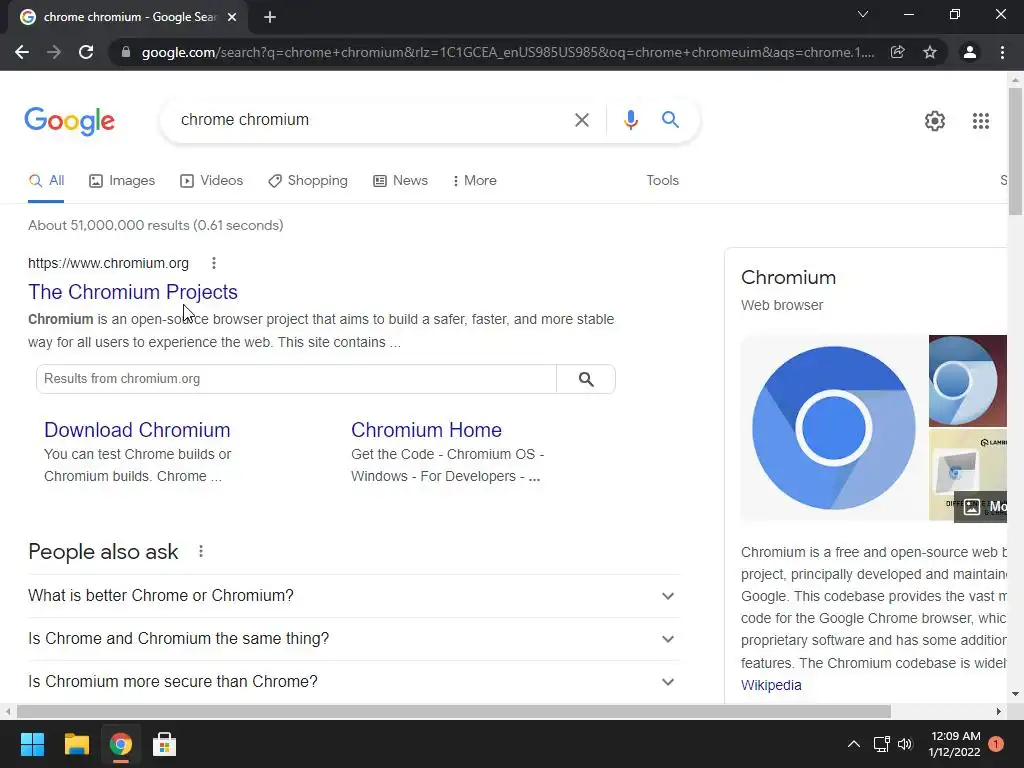Open the Chrome profile avatar

point(970,52)
